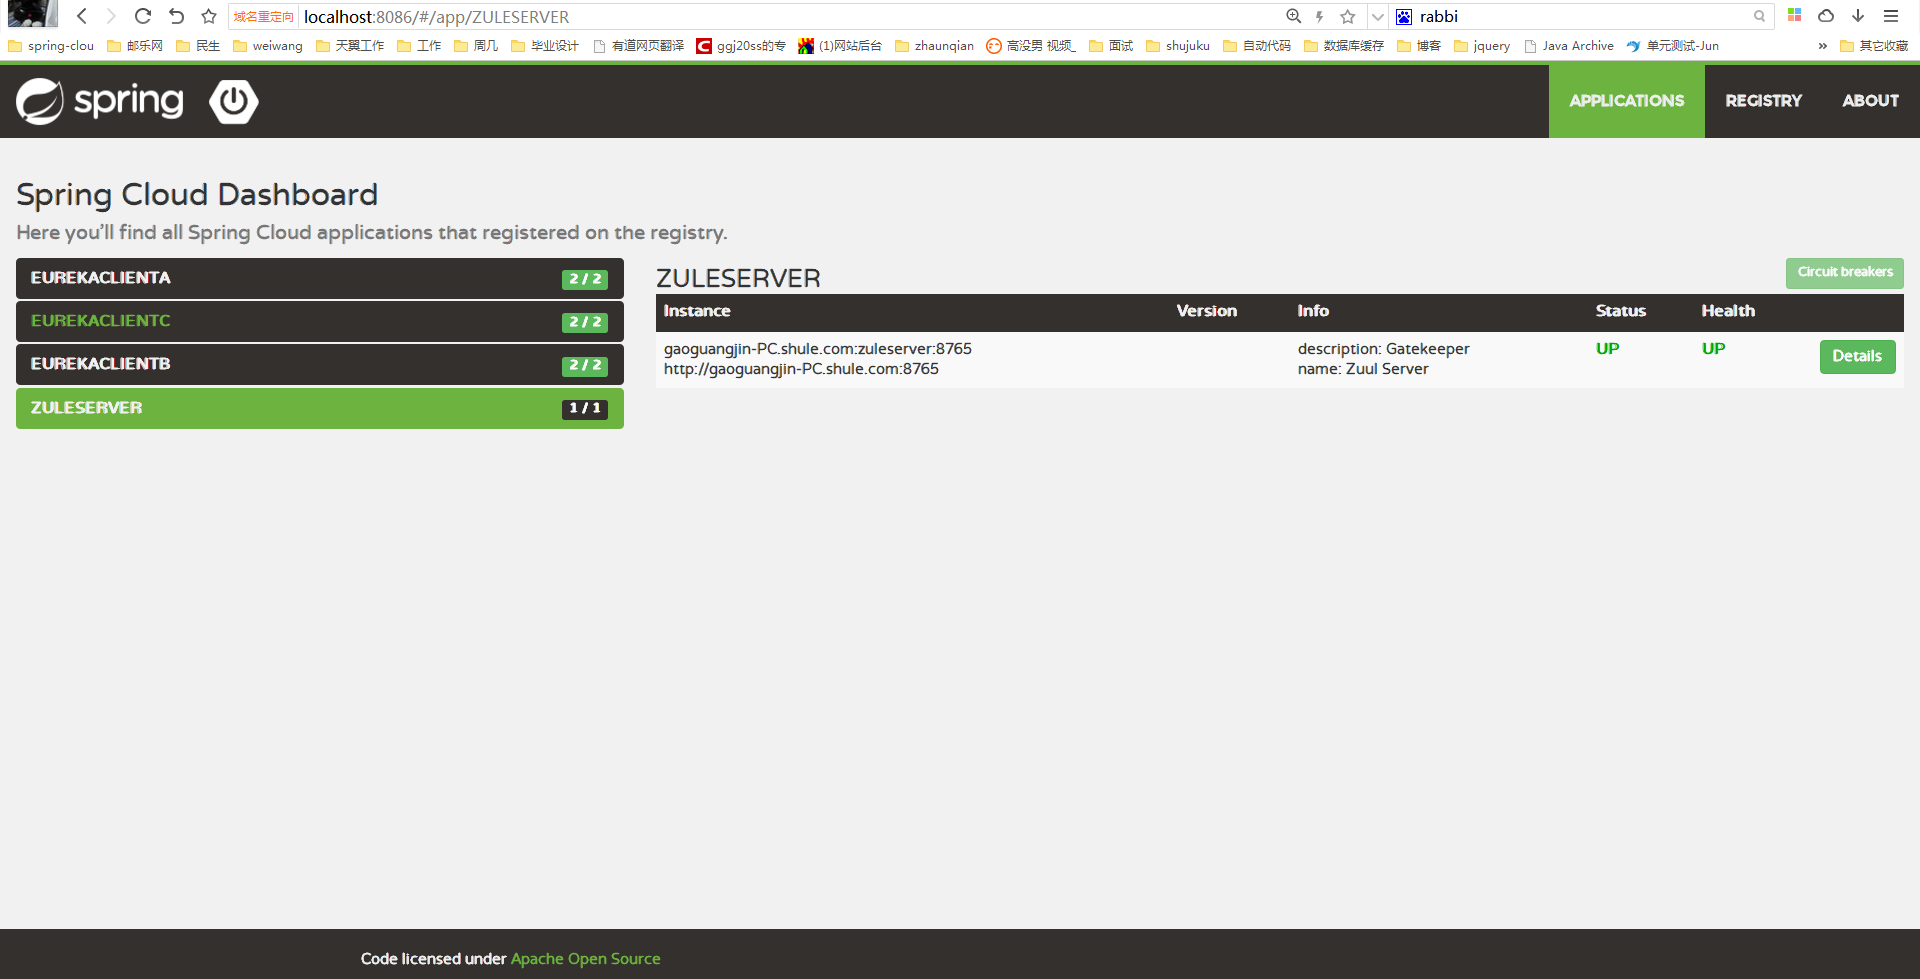The image size is (1920, 979).
Task: Click the instance URL http://gaoguangjin-PC.shule.com:8765
Action: coord(801,369)
